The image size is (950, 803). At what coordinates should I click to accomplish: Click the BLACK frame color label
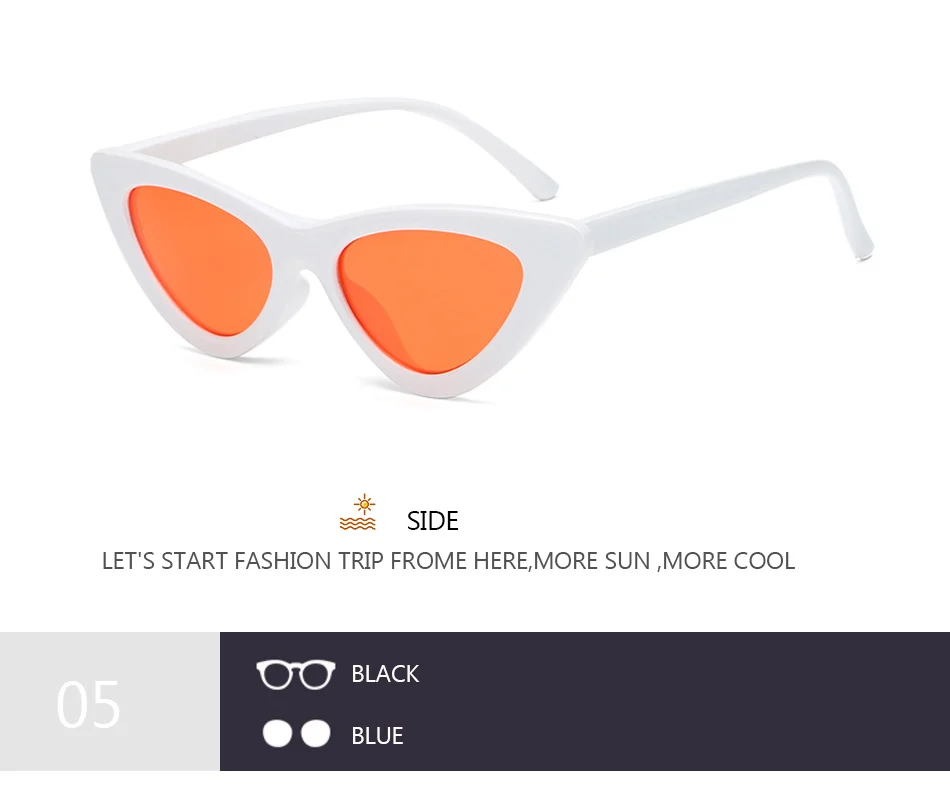tap(385, 674)
